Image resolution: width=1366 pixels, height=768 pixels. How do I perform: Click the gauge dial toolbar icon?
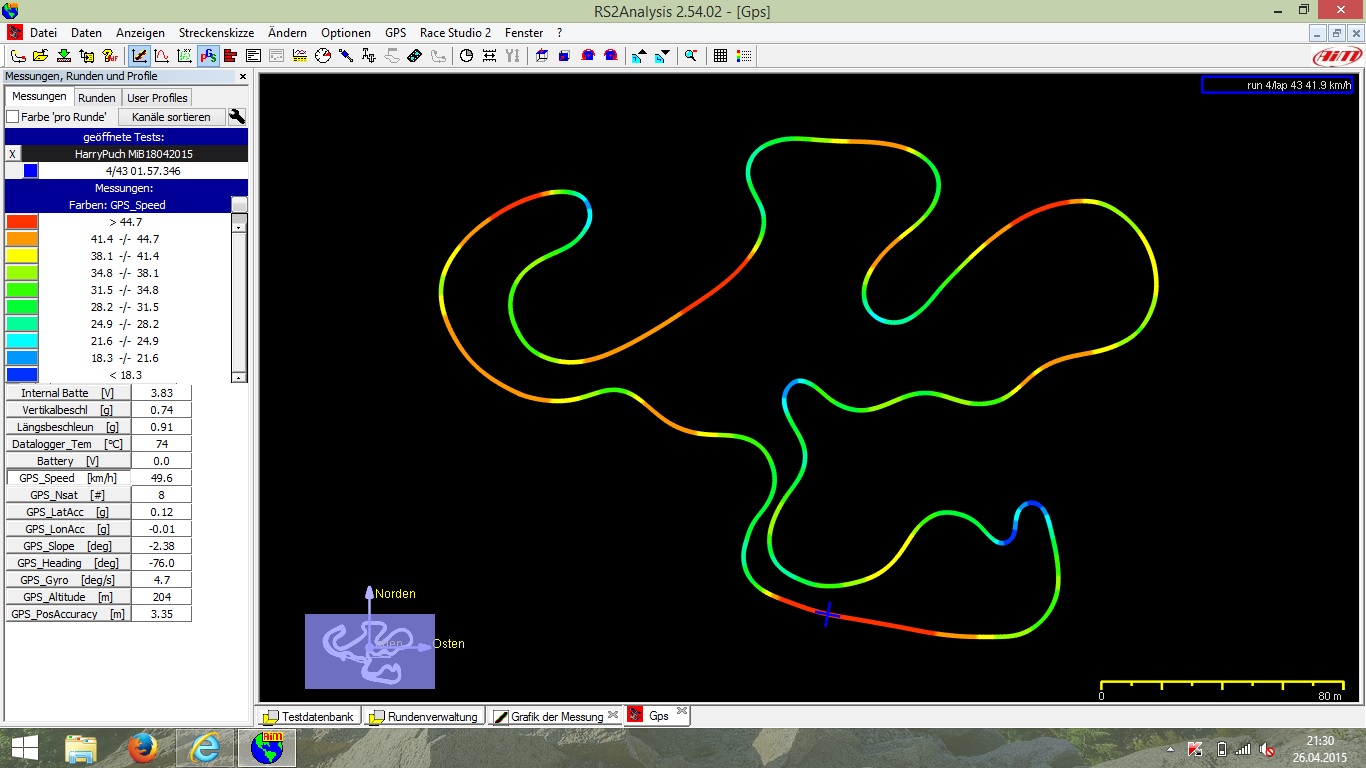(322, 56)
